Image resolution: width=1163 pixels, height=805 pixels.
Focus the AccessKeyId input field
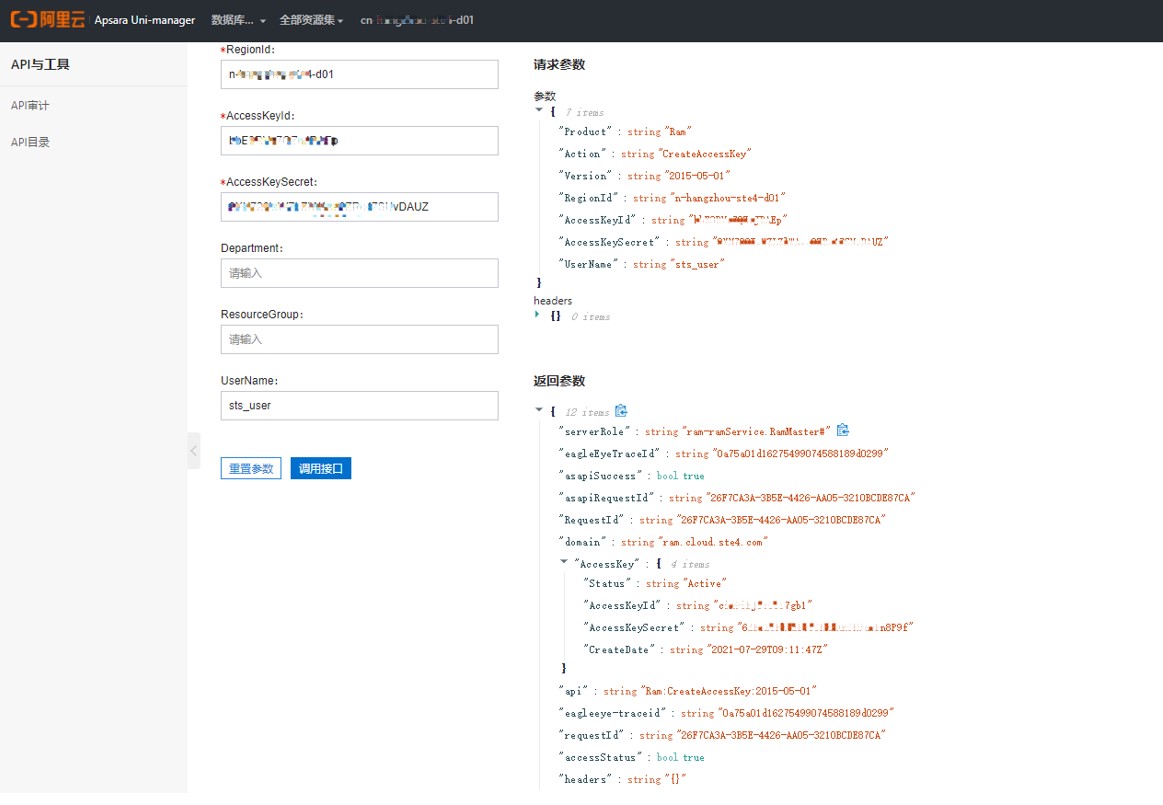(x=359, y=140)
